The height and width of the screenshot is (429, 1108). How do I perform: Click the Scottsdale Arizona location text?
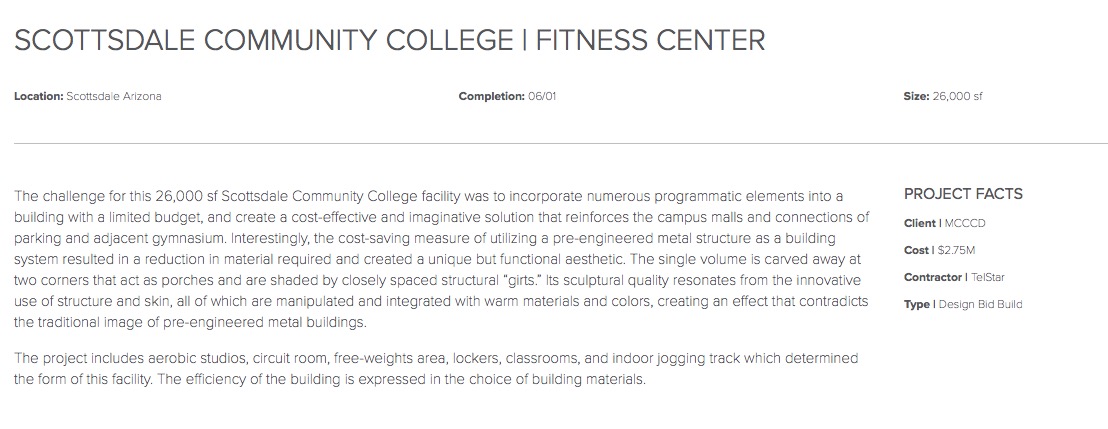[114, 96]
